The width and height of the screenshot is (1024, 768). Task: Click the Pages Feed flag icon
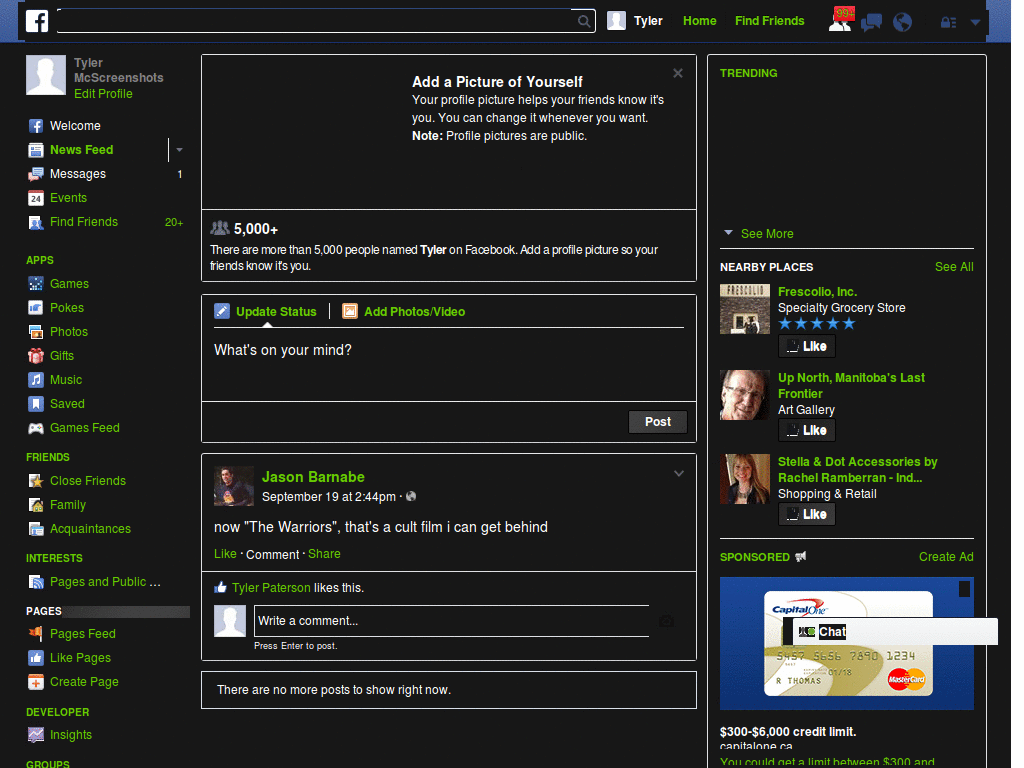coord(36,633)
